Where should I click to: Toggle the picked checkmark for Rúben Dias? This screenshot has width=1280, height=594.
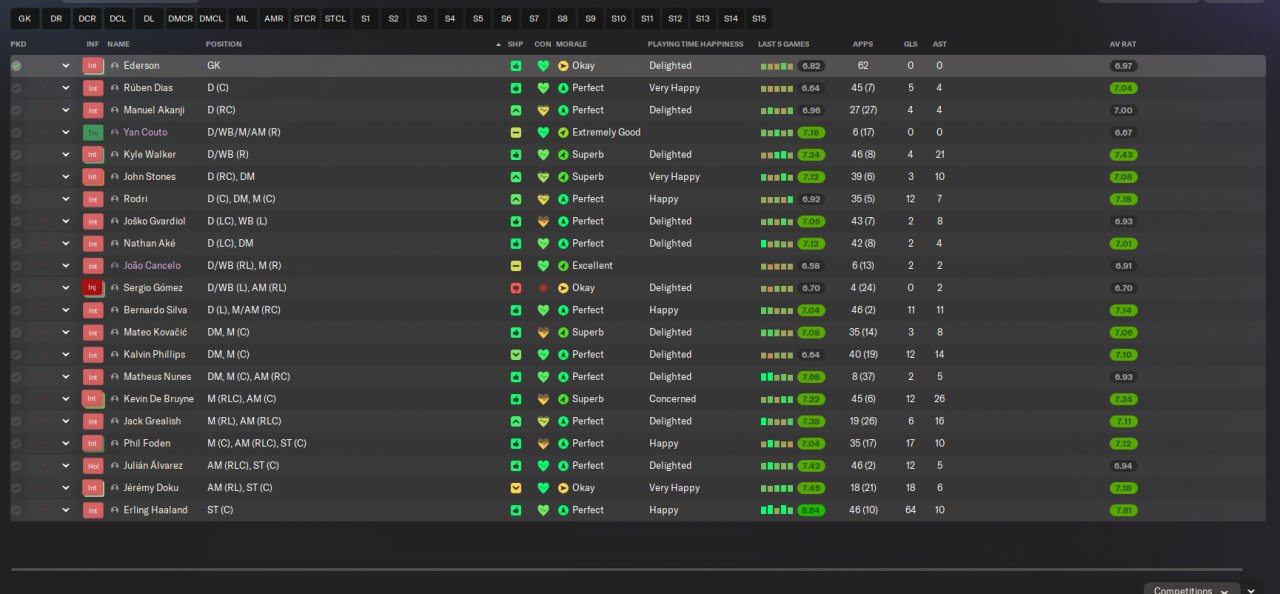point(16,88)
